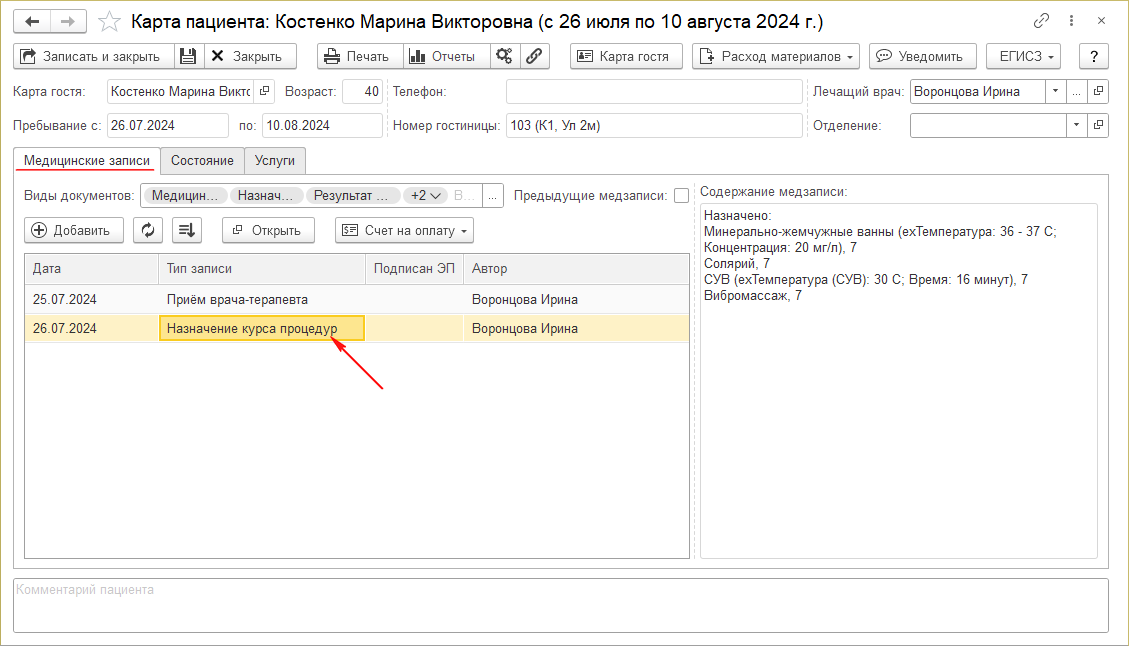Click the sort records icon
Image resolution: width=1129 pixels, height=646 pixels.
click(187, 230)
